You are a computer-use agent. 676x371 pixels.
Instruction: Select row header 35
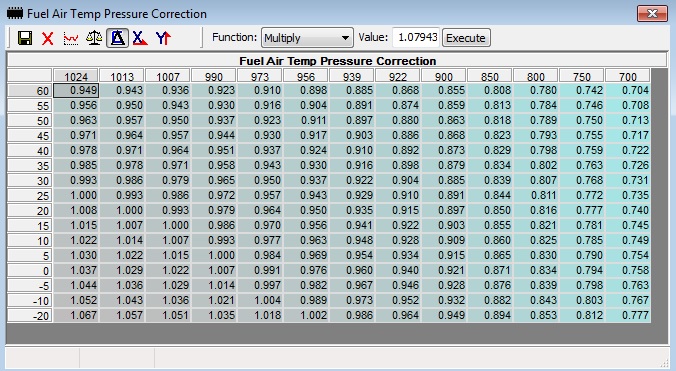[30, 166]
